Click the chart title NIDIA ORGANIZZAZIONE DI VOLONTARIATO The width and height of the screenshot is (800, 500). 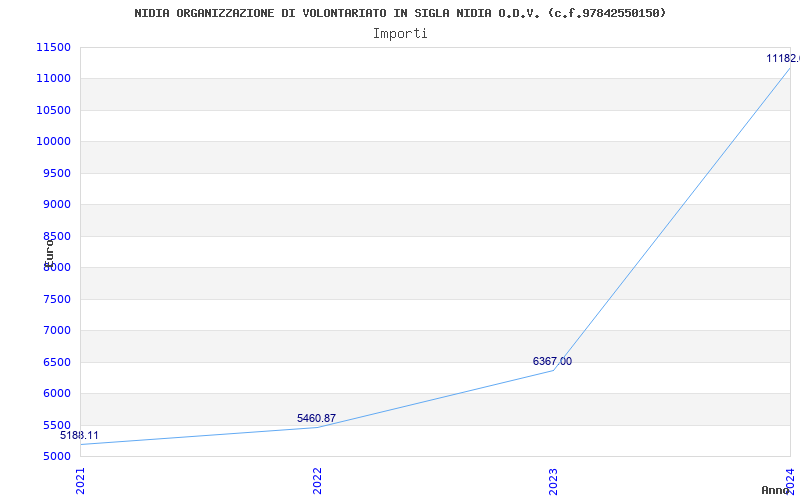(x=400, y=13)
